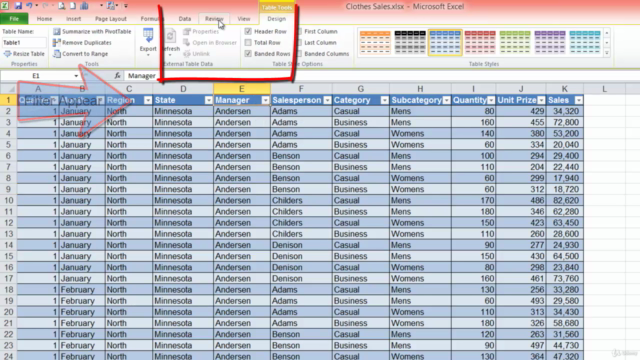Click the Select All corner of the sheet
Image resolution: width=640 pixels, height=360 pixels.
9,89
